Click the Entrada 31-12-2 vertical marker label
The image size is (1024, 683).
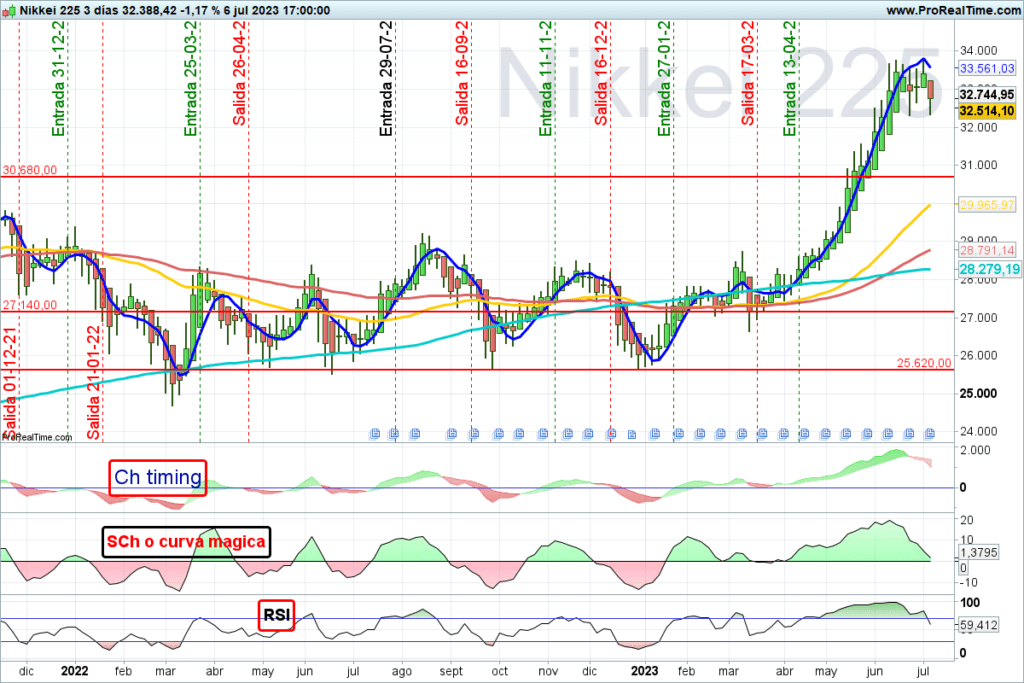point(59,78)
